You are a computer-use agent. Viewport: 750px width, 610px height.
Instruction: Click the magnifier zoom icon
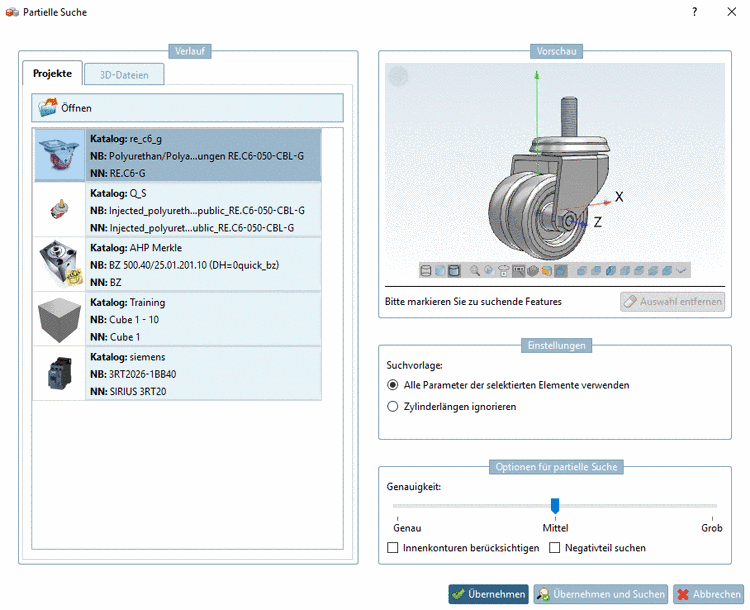pyautogui.click(x=475, y=271)
